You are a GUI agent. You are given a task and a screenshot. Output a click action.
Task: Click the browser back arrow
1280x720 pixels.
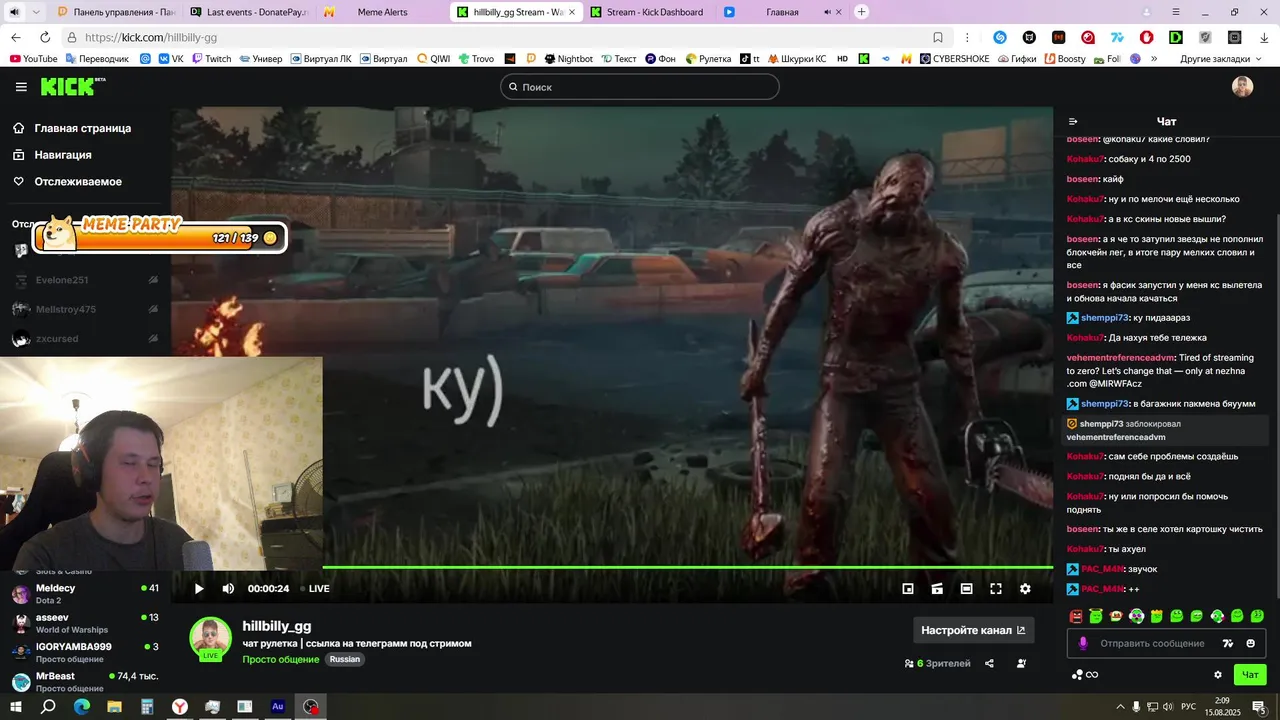pos(16,37)
